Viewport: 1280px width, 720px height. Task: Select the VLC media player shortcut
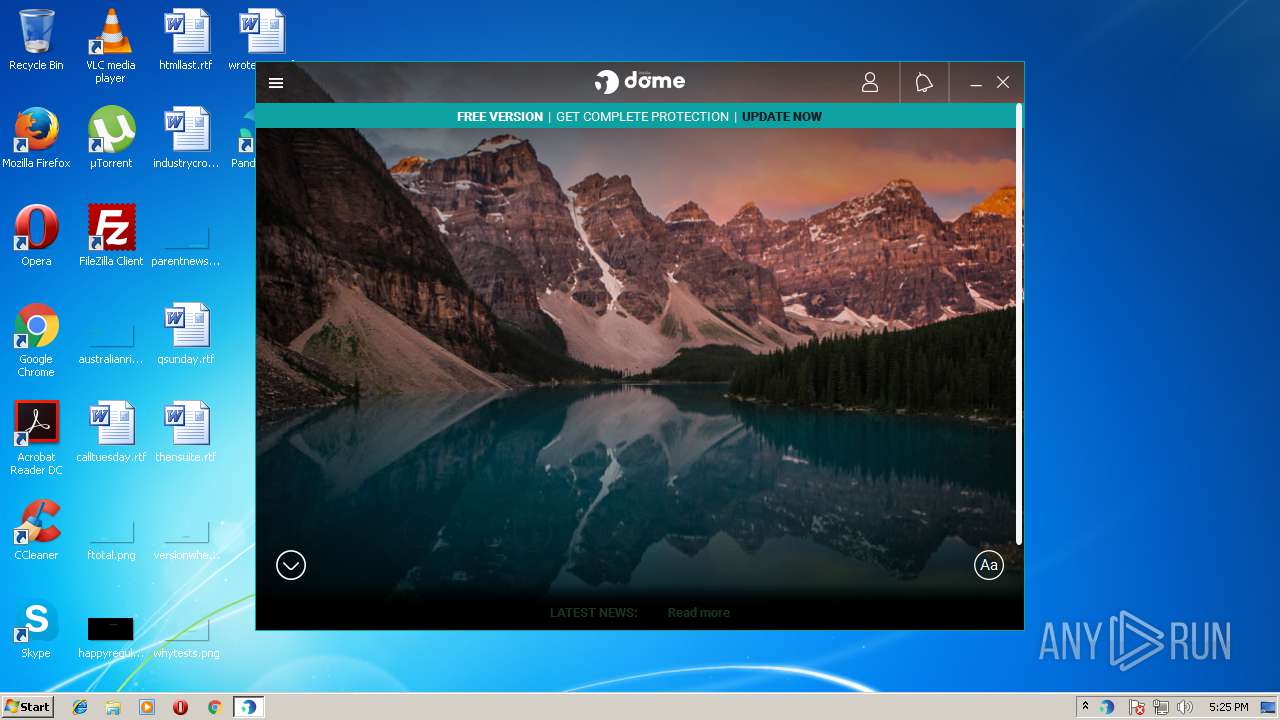[x=110, y=46]
